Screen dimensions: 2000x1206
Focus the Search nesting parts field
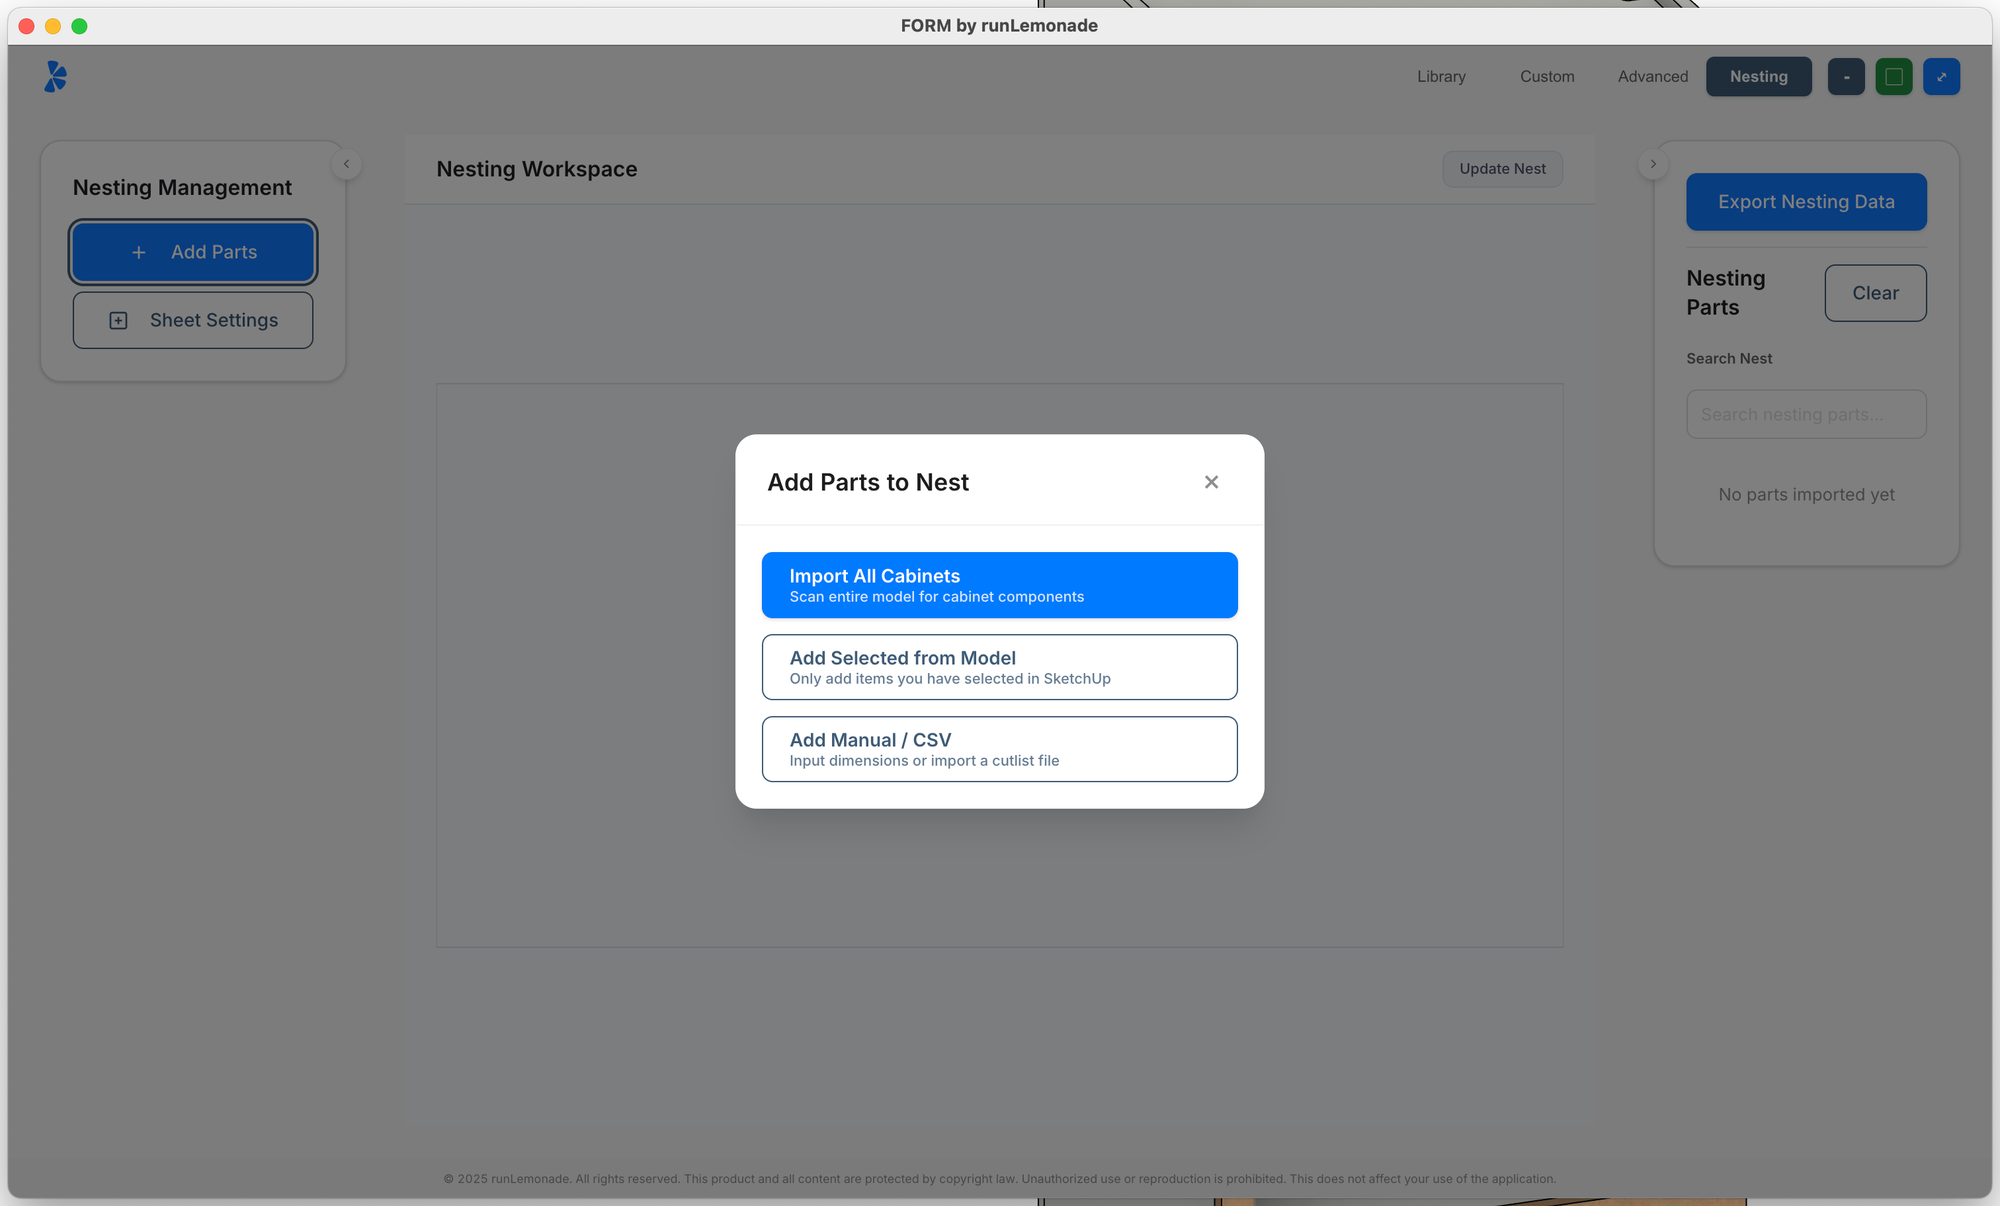pos(1806,414)
